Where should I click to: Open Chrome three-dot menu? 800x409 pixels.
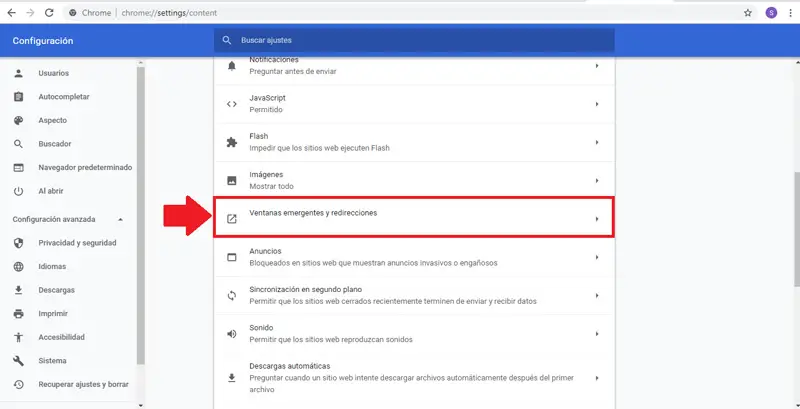click(790, 13)
